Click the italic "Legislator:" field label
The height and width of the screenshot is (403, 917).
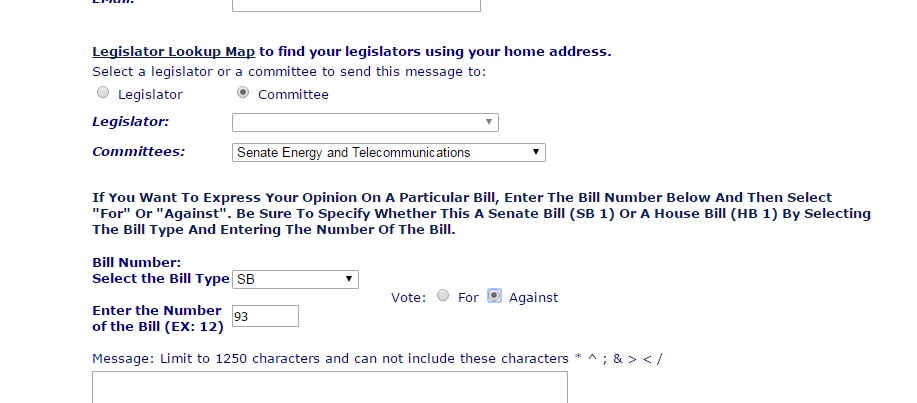pyautogui.click(x=131, y=122)
